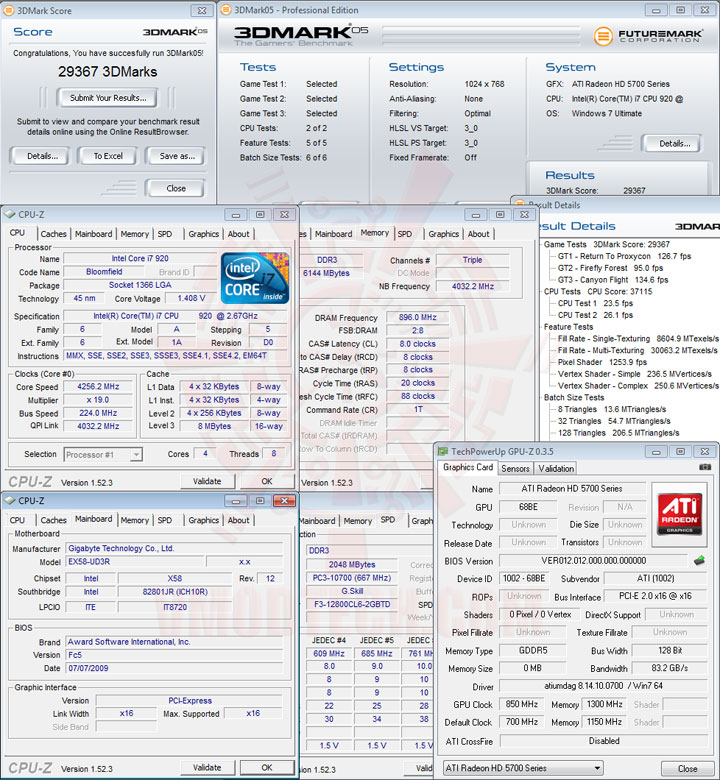This screenshot has height=780, width=720.
Task: Click Validate in the Processor CPU-Z window
Action: pyautogui.click(x=207, y=482)
